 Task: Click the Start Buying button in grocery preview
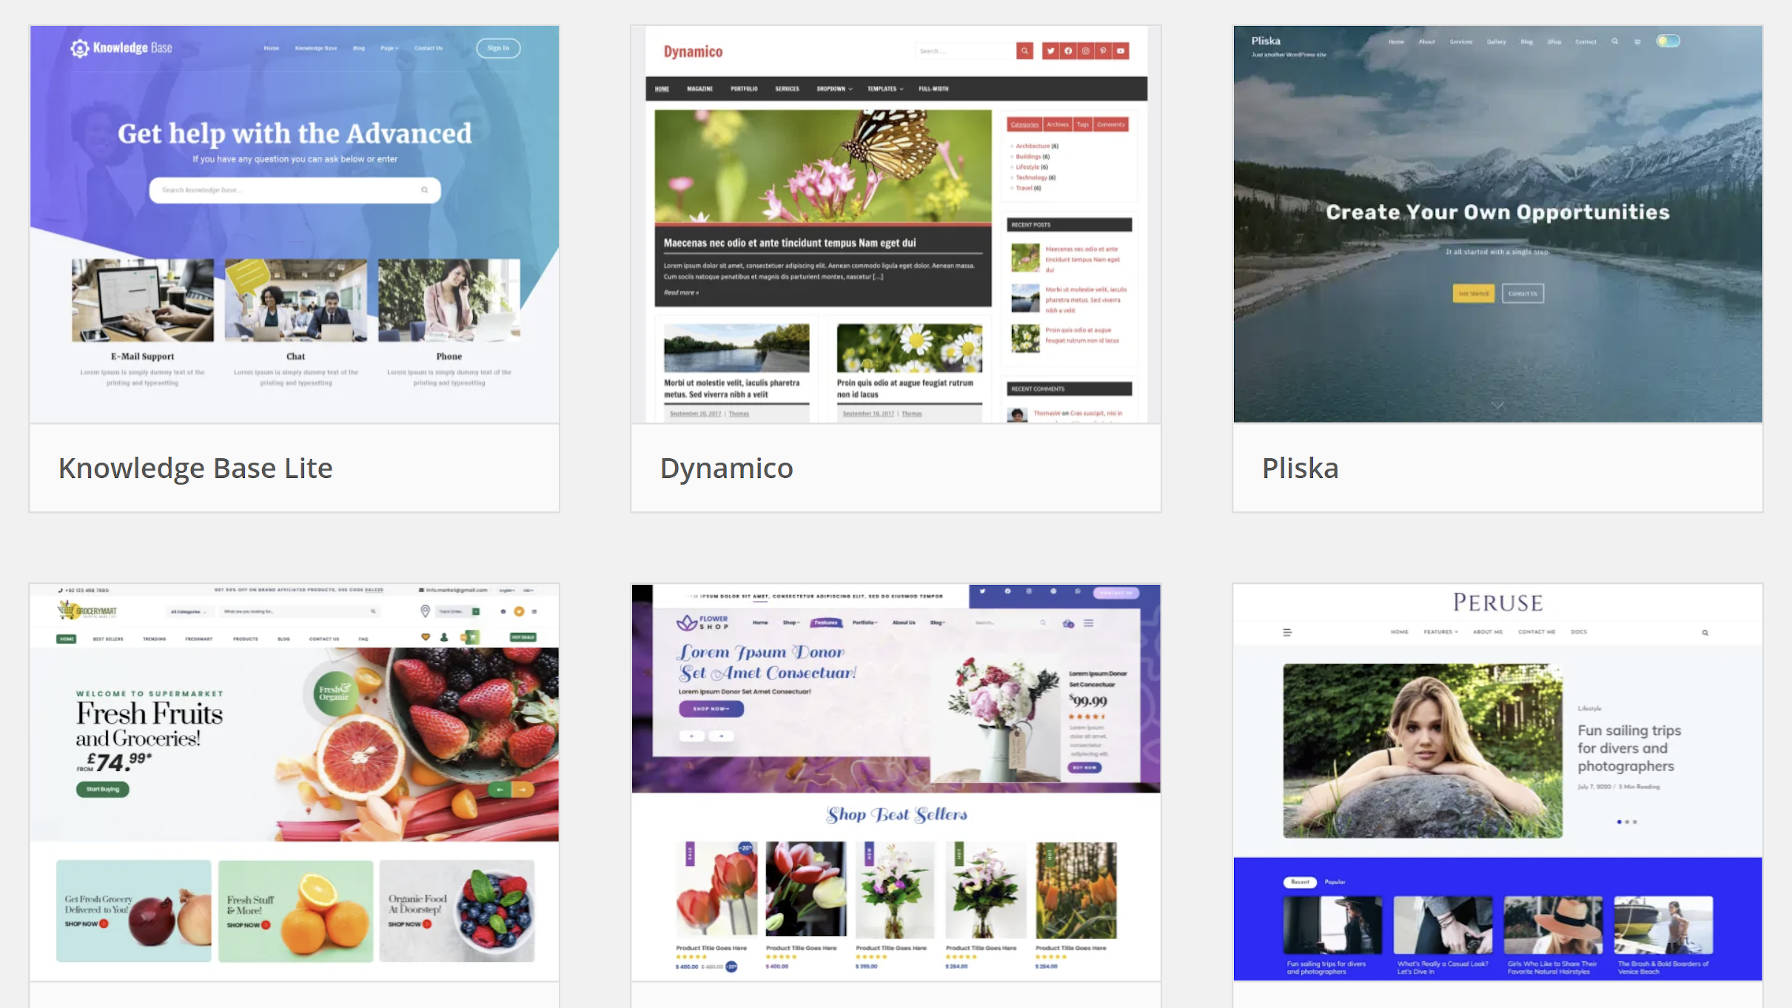(103, 789)
